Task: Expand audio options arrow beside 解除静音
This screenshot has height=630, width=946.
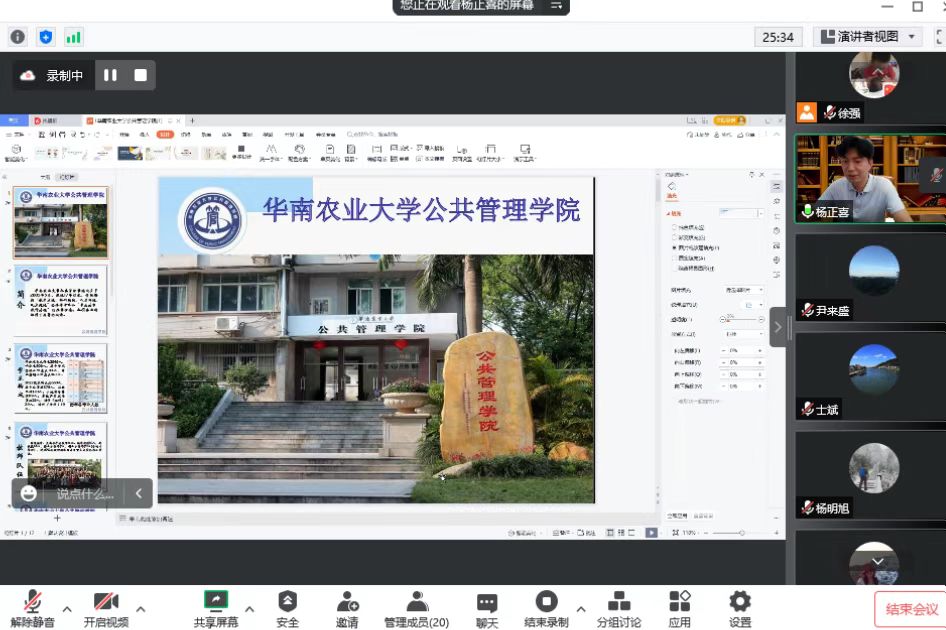Action: coord(67,608)
